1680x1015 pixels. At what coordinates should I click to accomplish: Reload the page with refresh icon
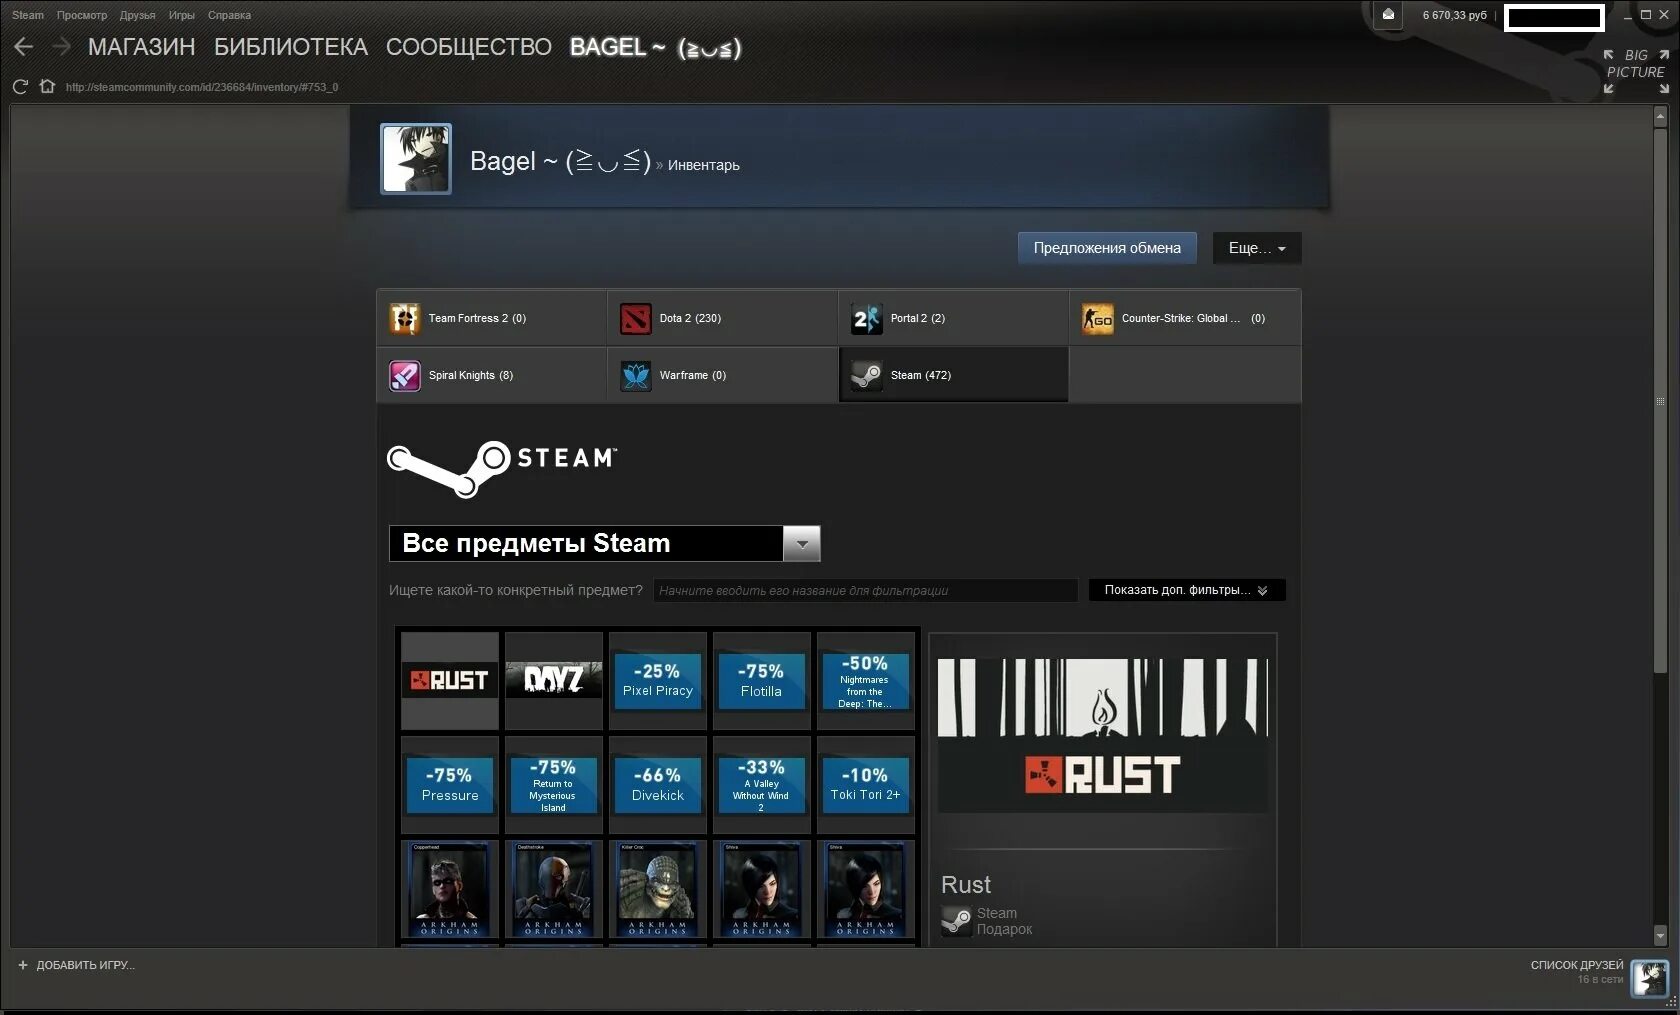click(20, 87)
